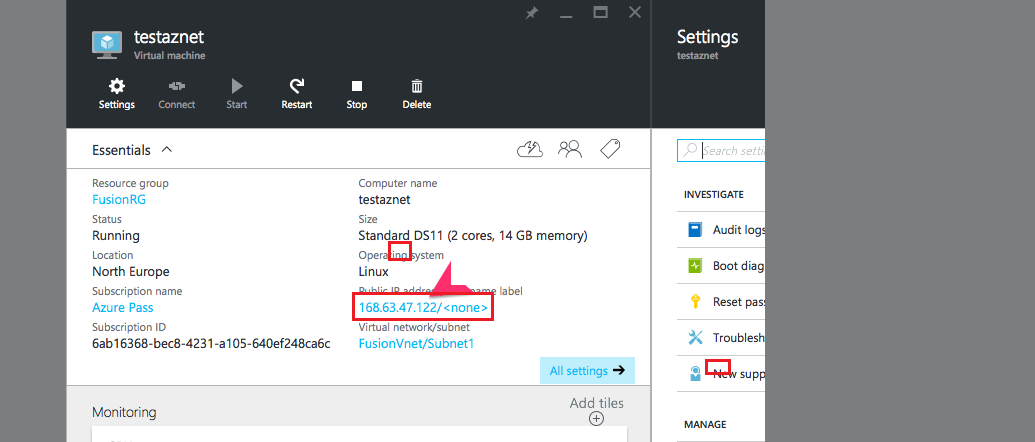Open Audit logs in Settings
The image size is (1035, 442).
point(721,230)
